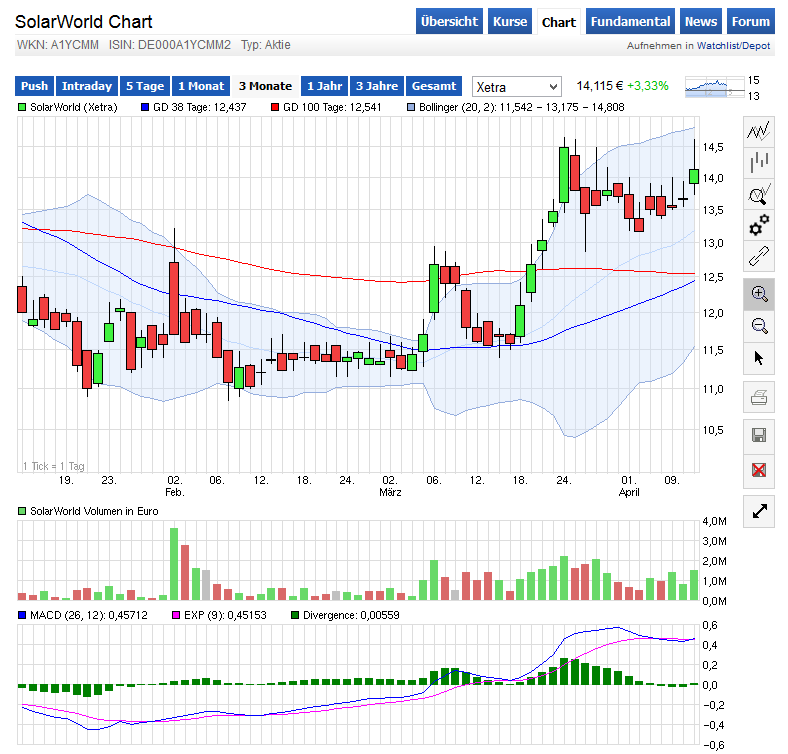Activate the zoom in magnifier tool

758,294
